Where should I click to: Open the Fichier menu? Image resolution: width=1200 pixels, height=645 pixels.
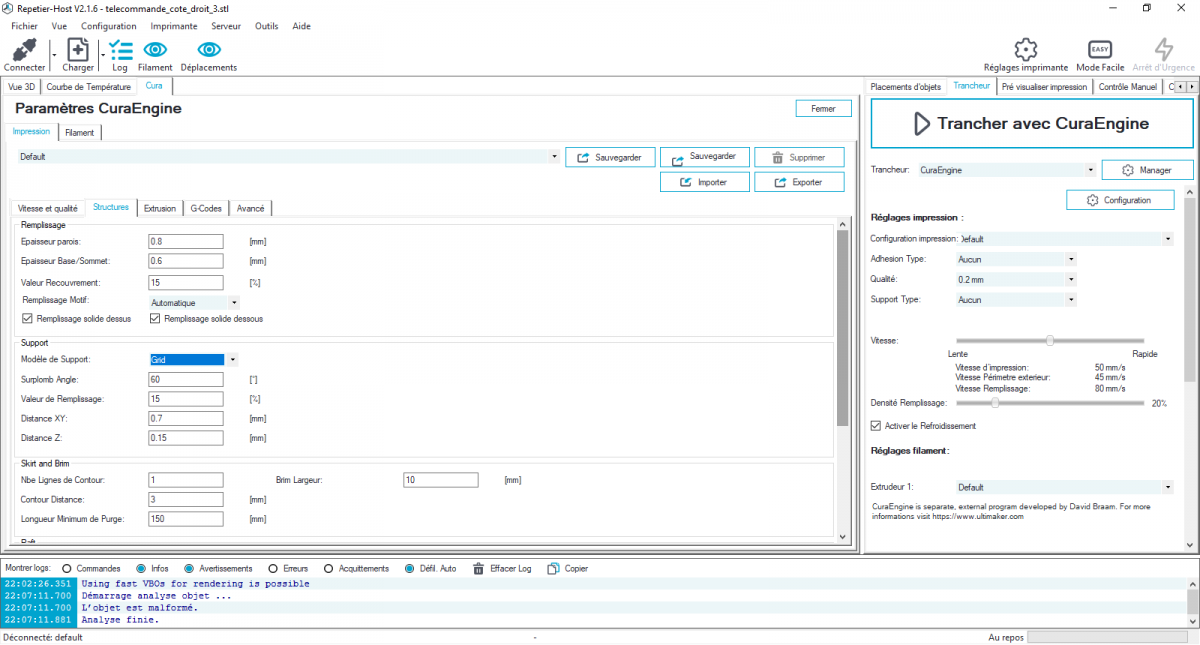[24, 26]
